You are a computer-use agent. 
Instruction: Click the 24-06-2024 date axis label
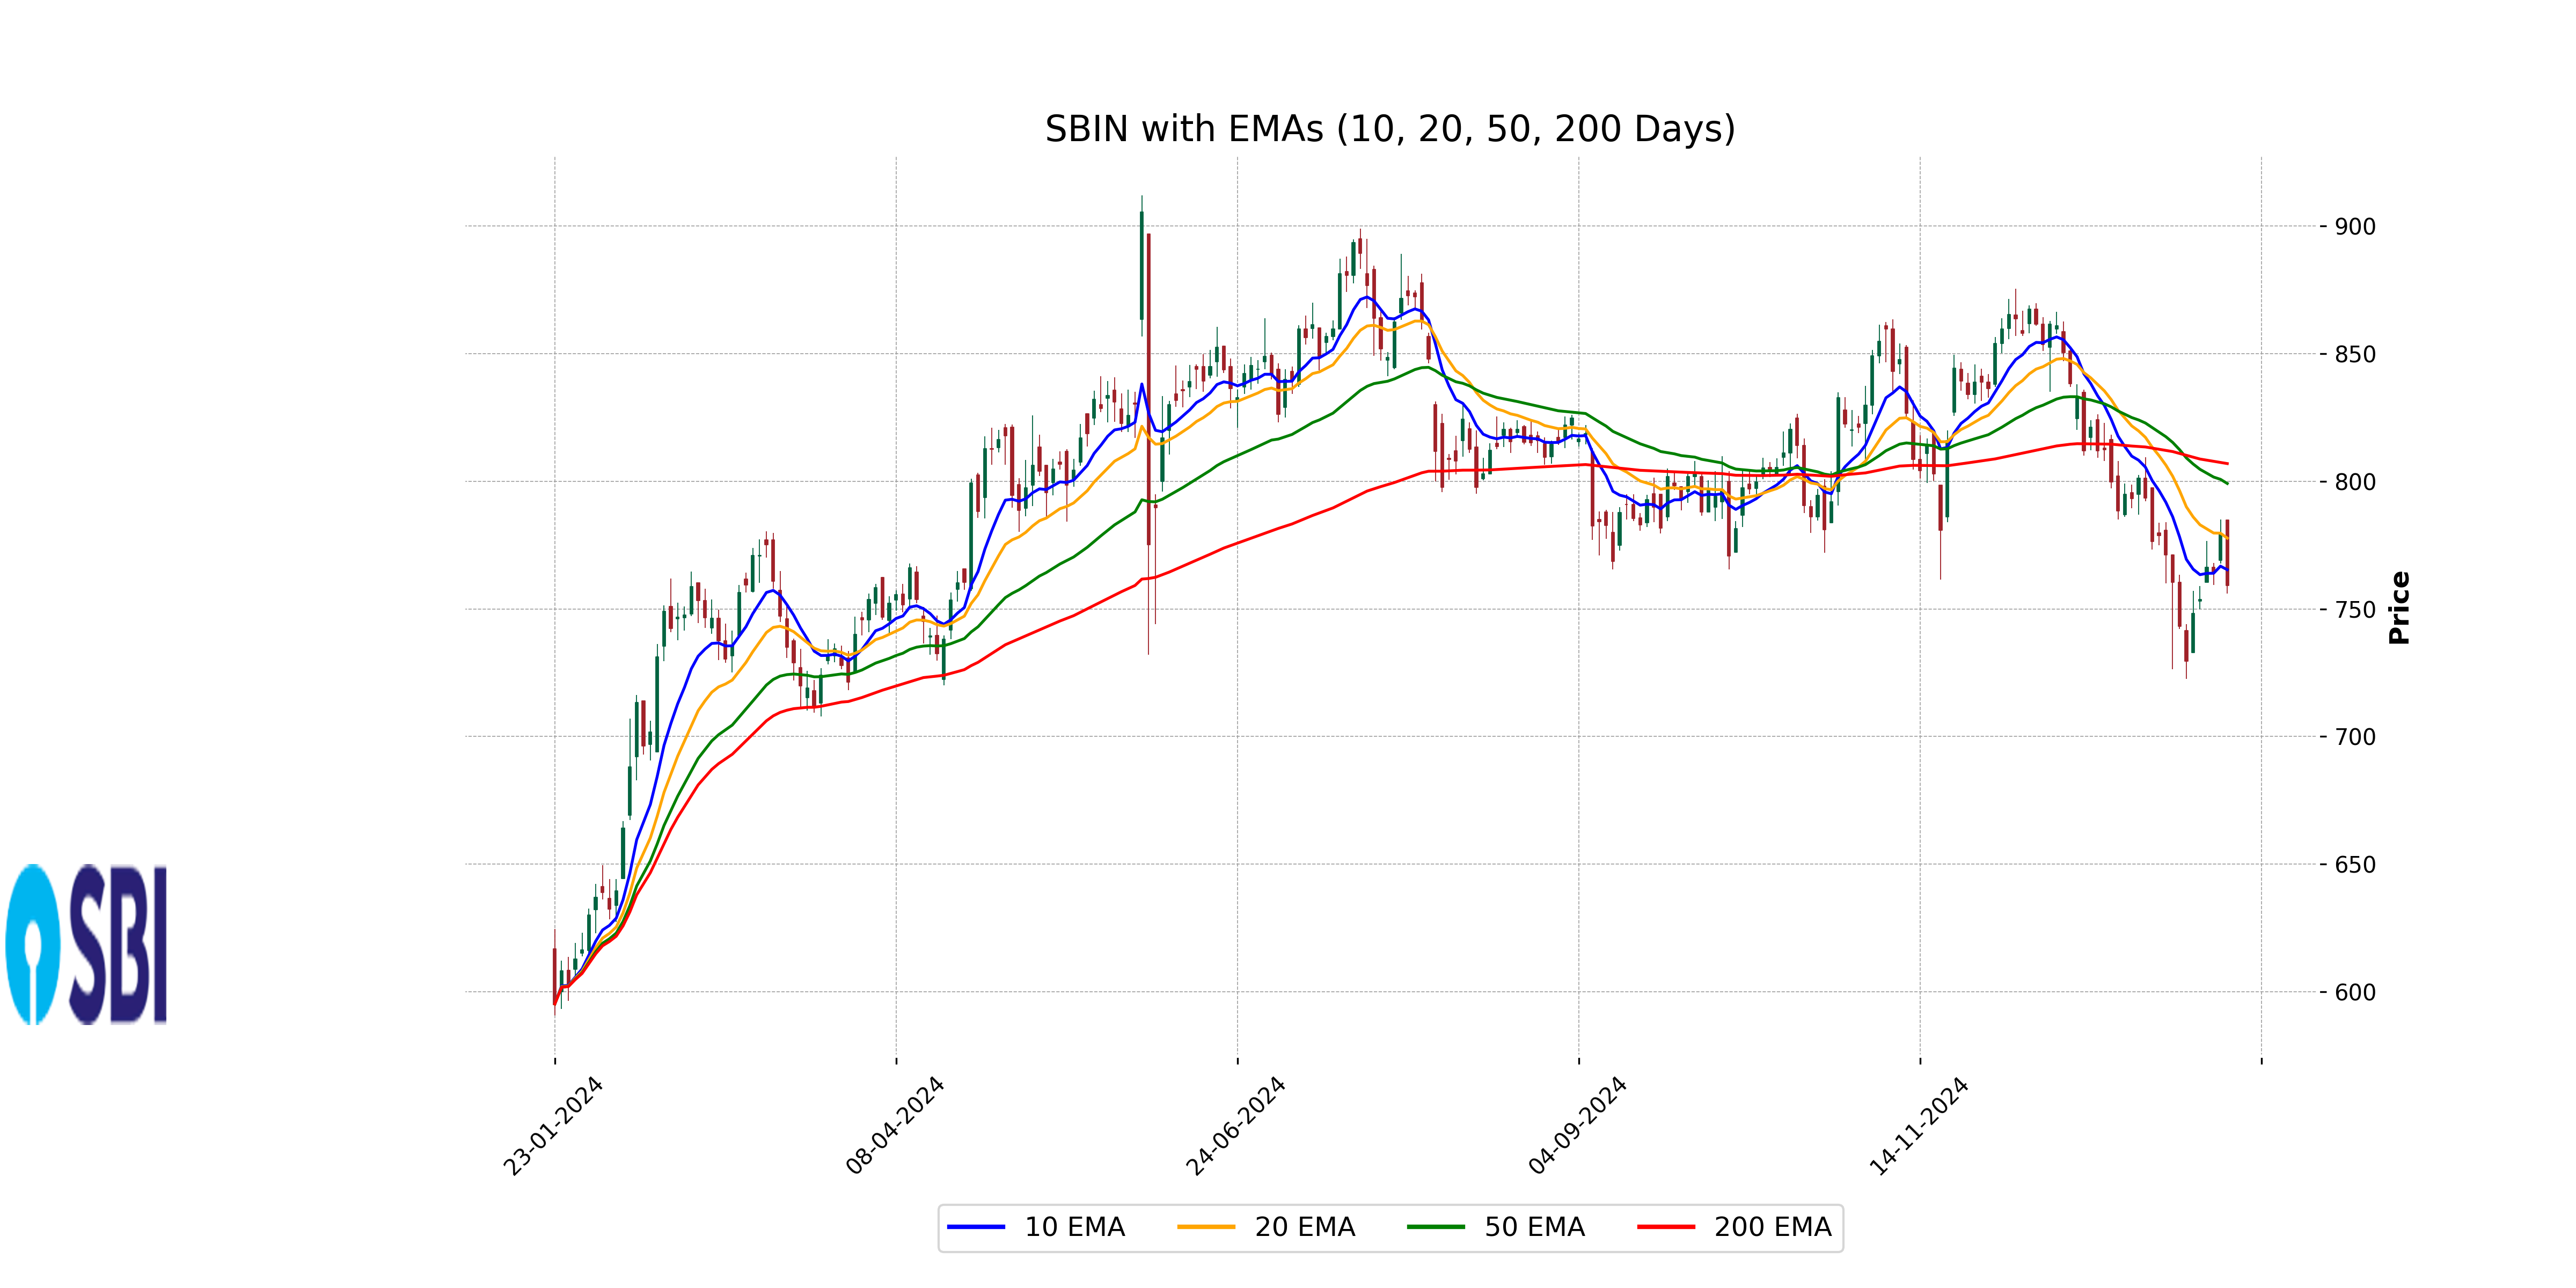coord(1236,1126)
